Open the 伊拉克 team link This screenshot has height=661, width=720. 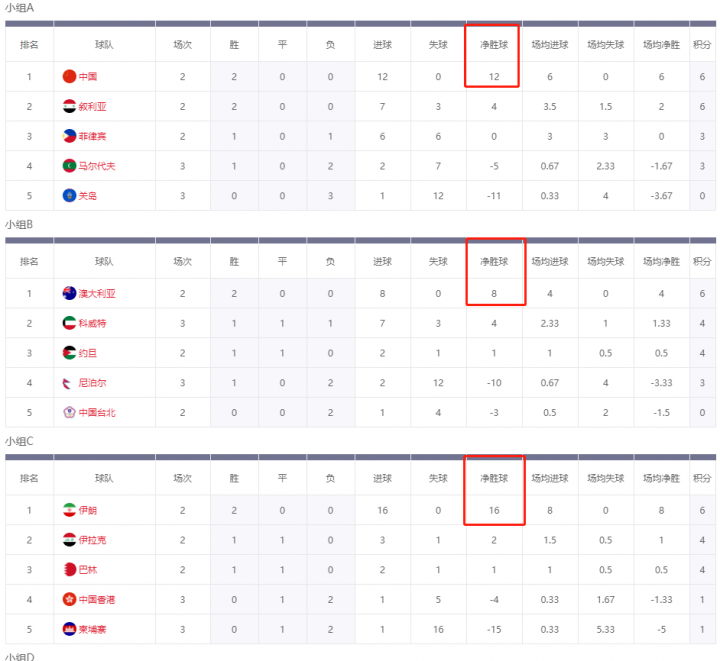tap(93, 540)
